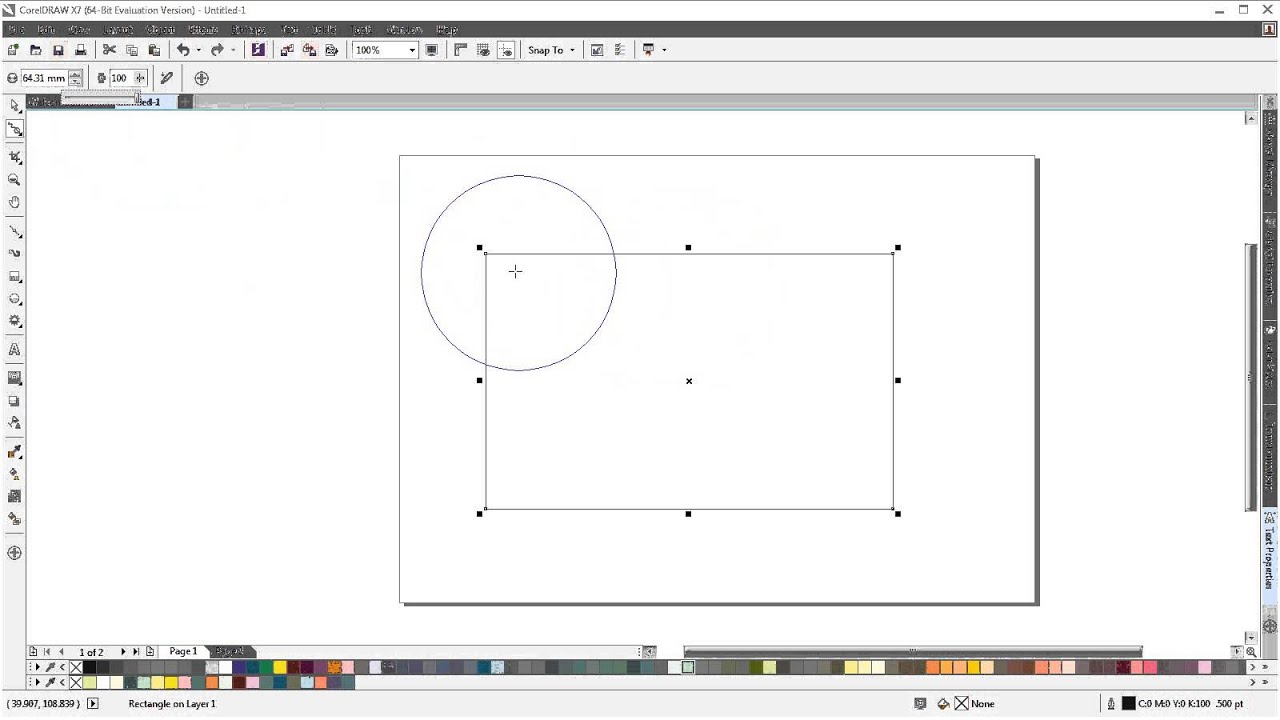This screenshot has height=720, width=1280.
Task: Open the Snap To dropdown
Action: point(552,50)
